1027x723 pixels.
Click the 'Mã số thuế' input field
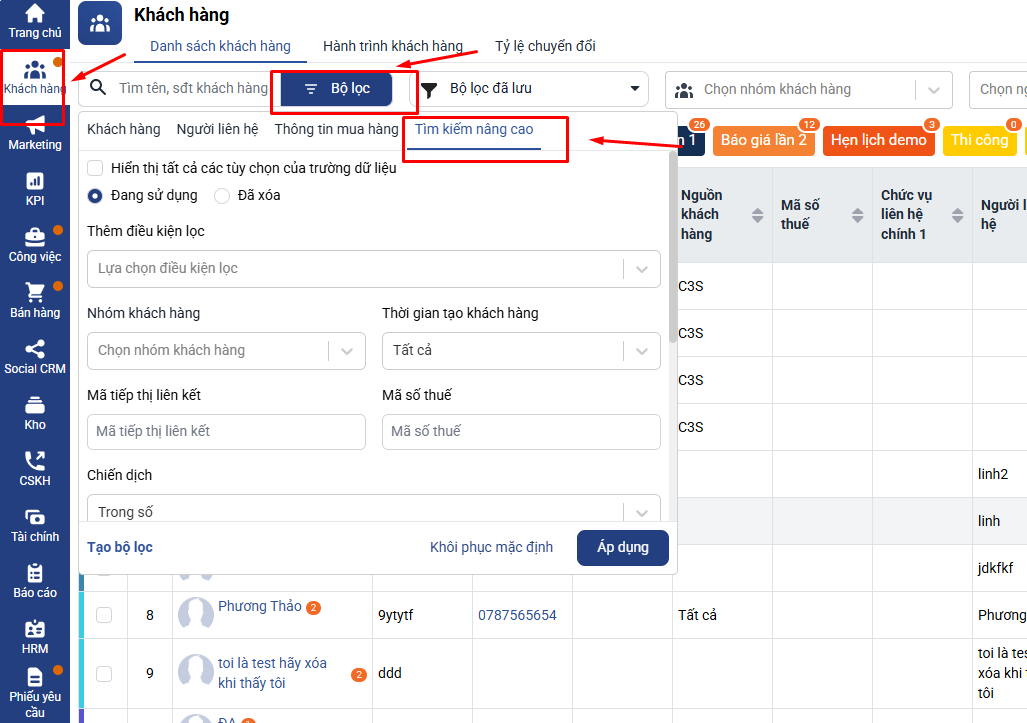[x=520, y=432]
